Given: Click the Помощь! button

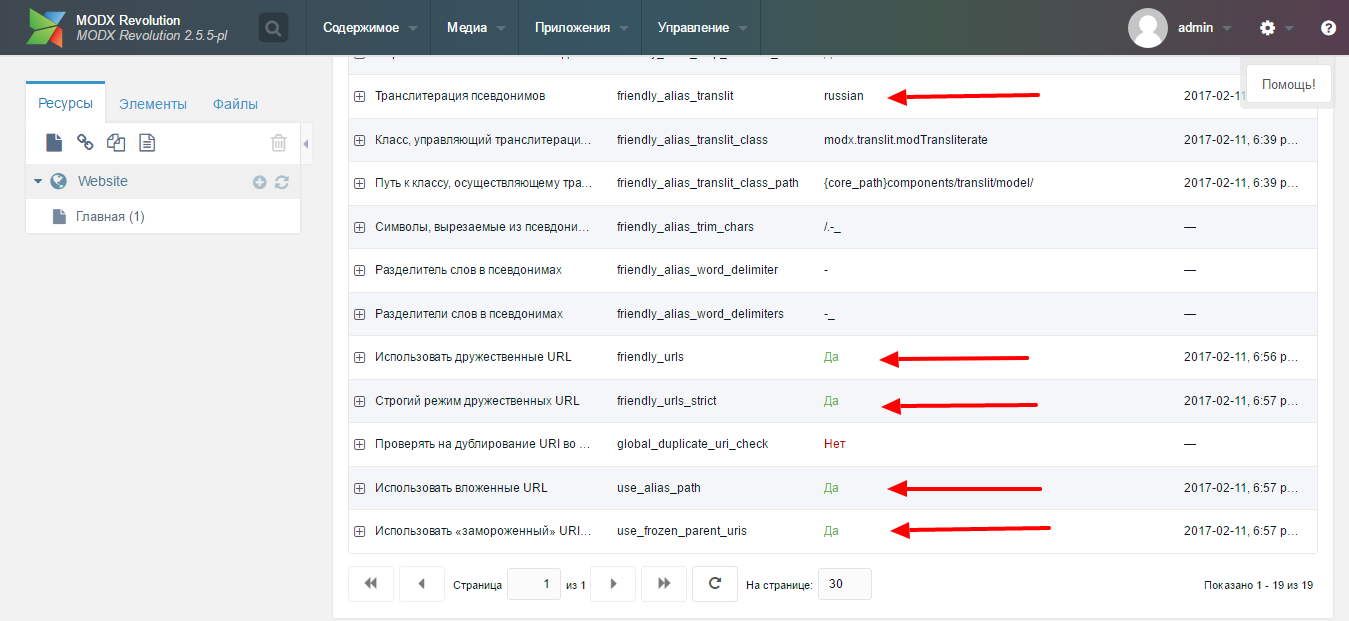Looking at the screenshot, I should pyautogui.click(x=1289, y=84).
